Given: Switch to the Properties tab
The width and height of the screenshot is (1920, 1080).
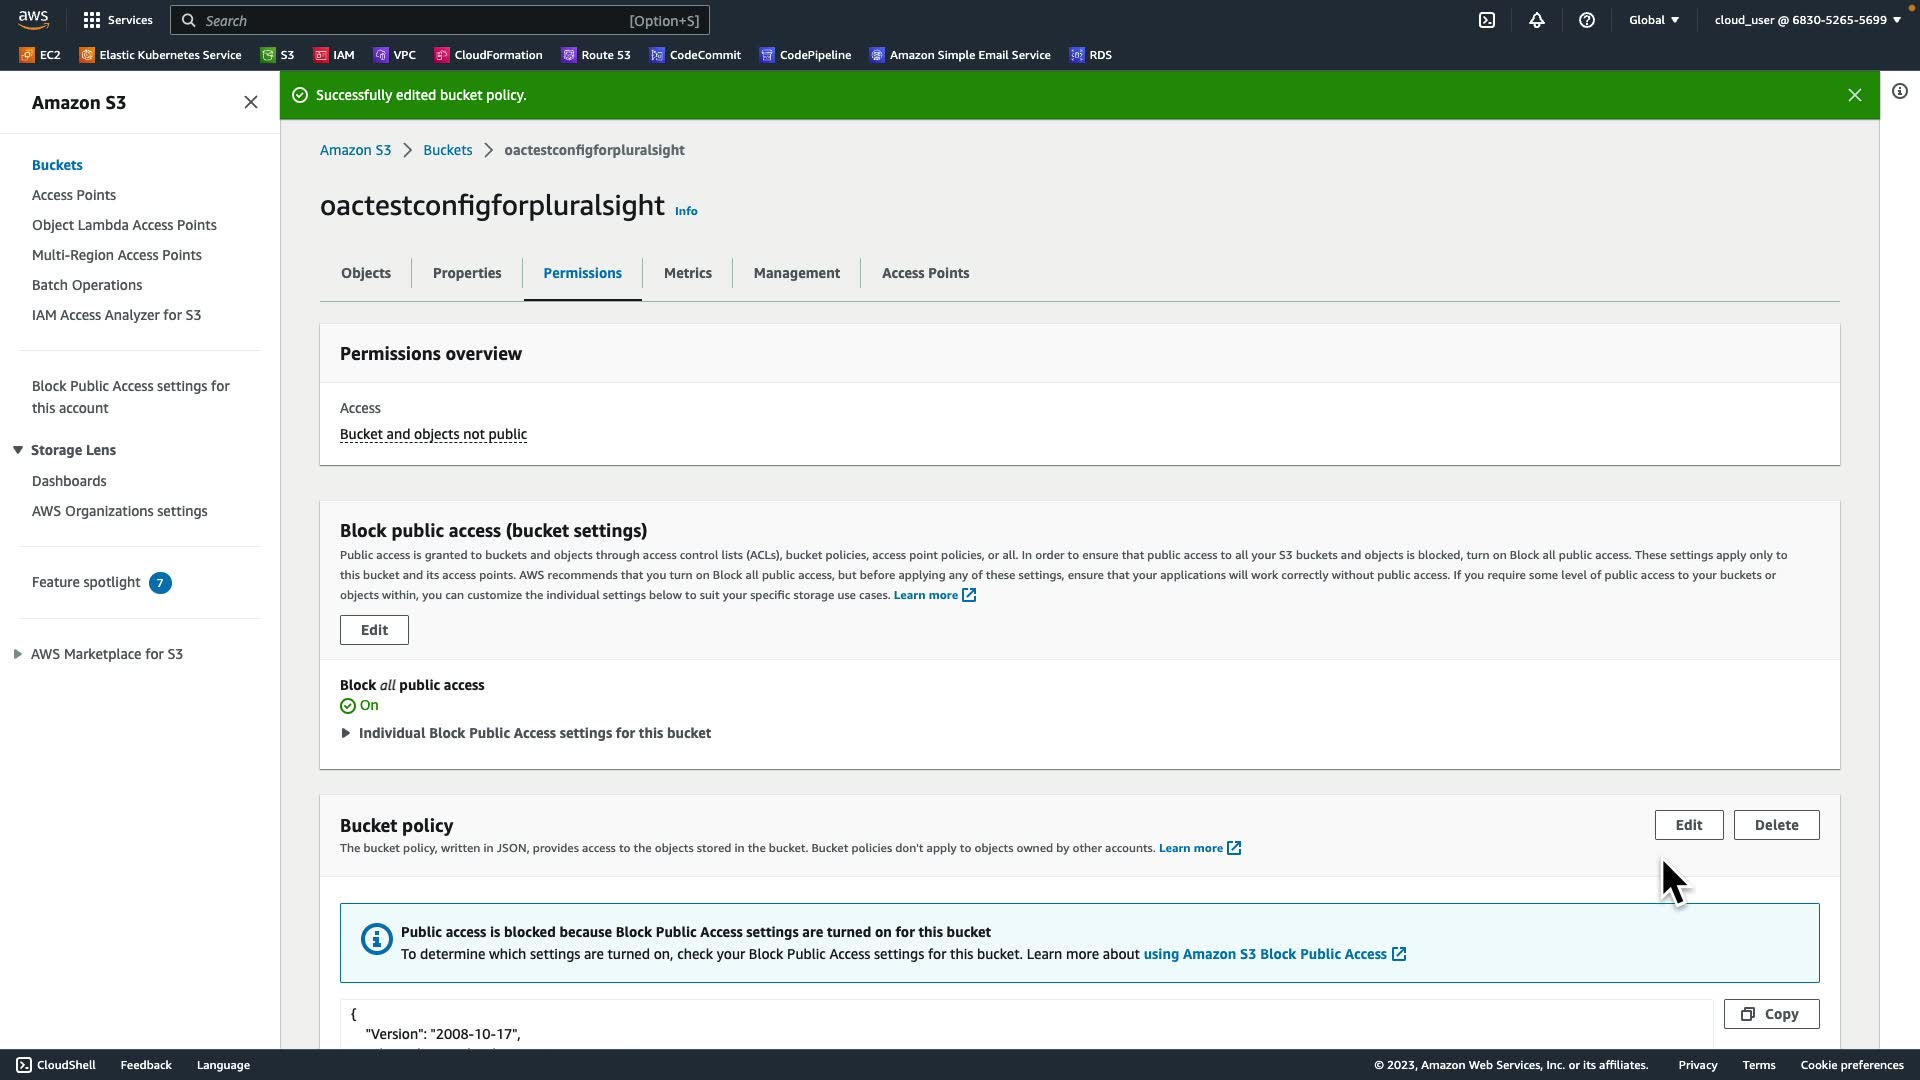Looking at the screenshot, I should 467,273.
